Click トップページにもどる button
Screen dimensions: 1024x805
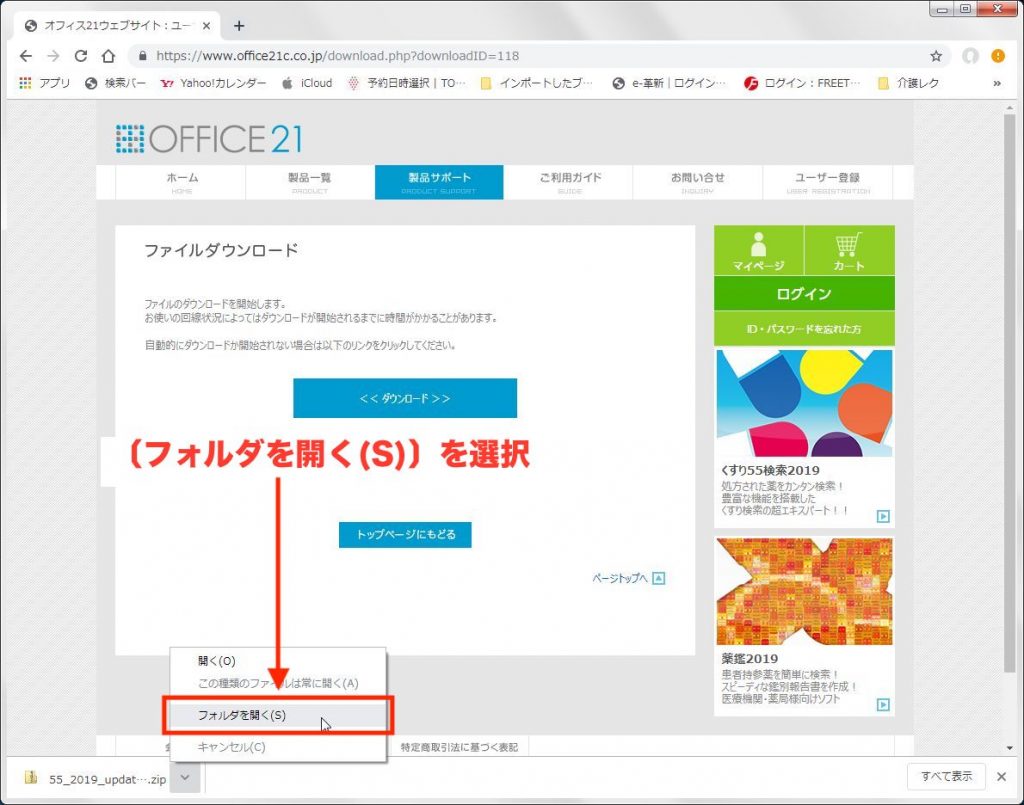pos(405,535)
